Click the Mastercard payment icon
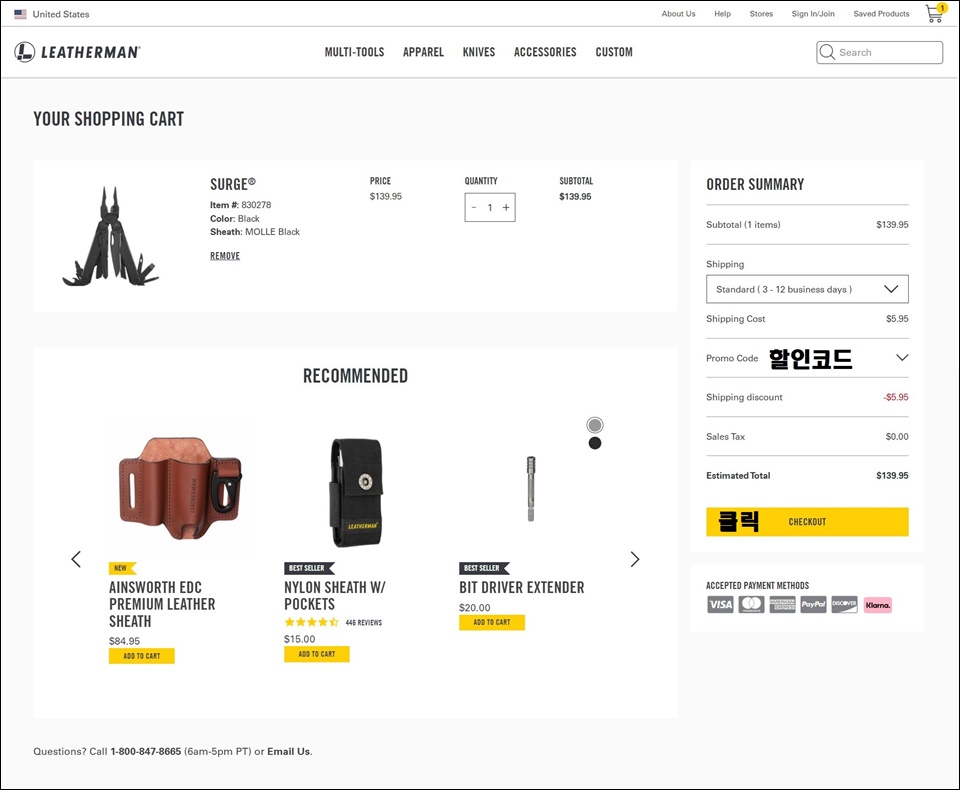Viewport: 960px width, 790px height. pos(751,605)
